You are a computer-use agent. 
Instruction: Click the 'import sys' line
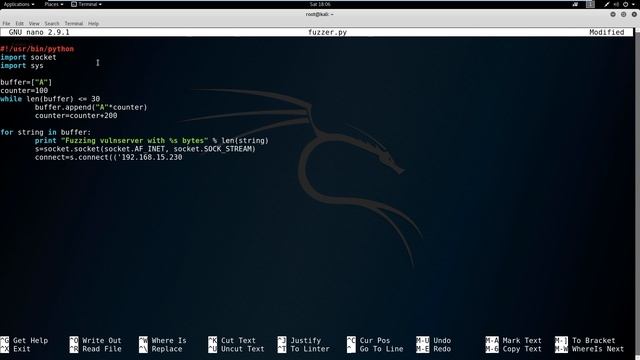[x=22, y=66]
